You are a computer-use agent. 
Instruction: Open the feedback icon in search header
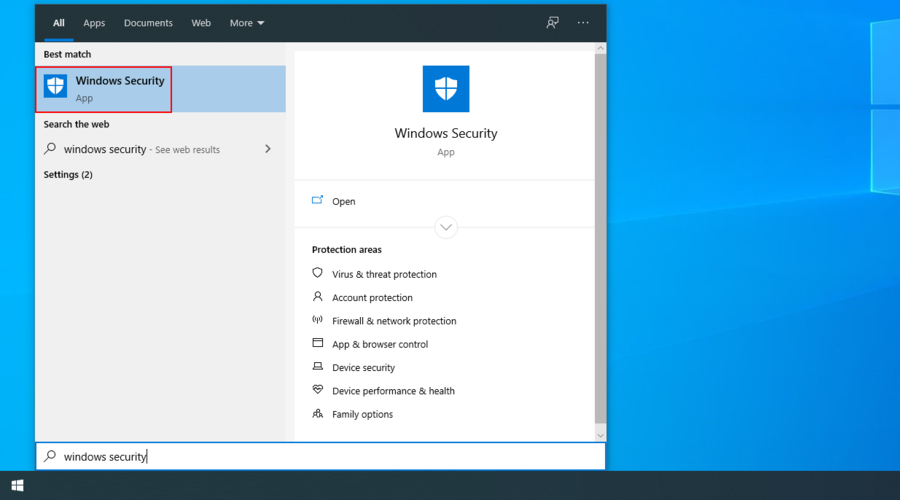coord(552,23)
